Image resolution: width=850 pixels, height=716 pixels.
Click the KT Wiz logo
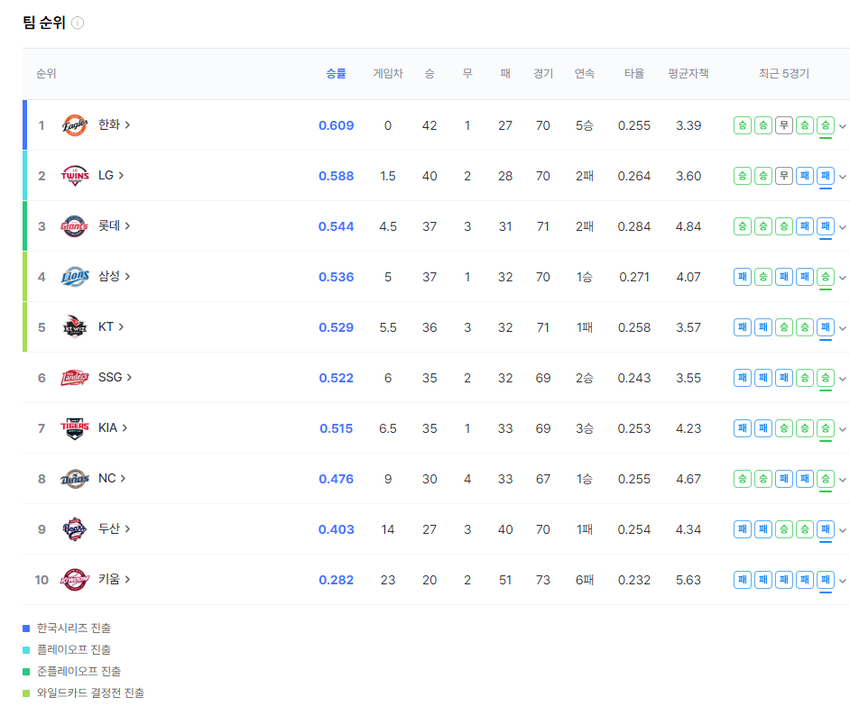tap(75, 327)
